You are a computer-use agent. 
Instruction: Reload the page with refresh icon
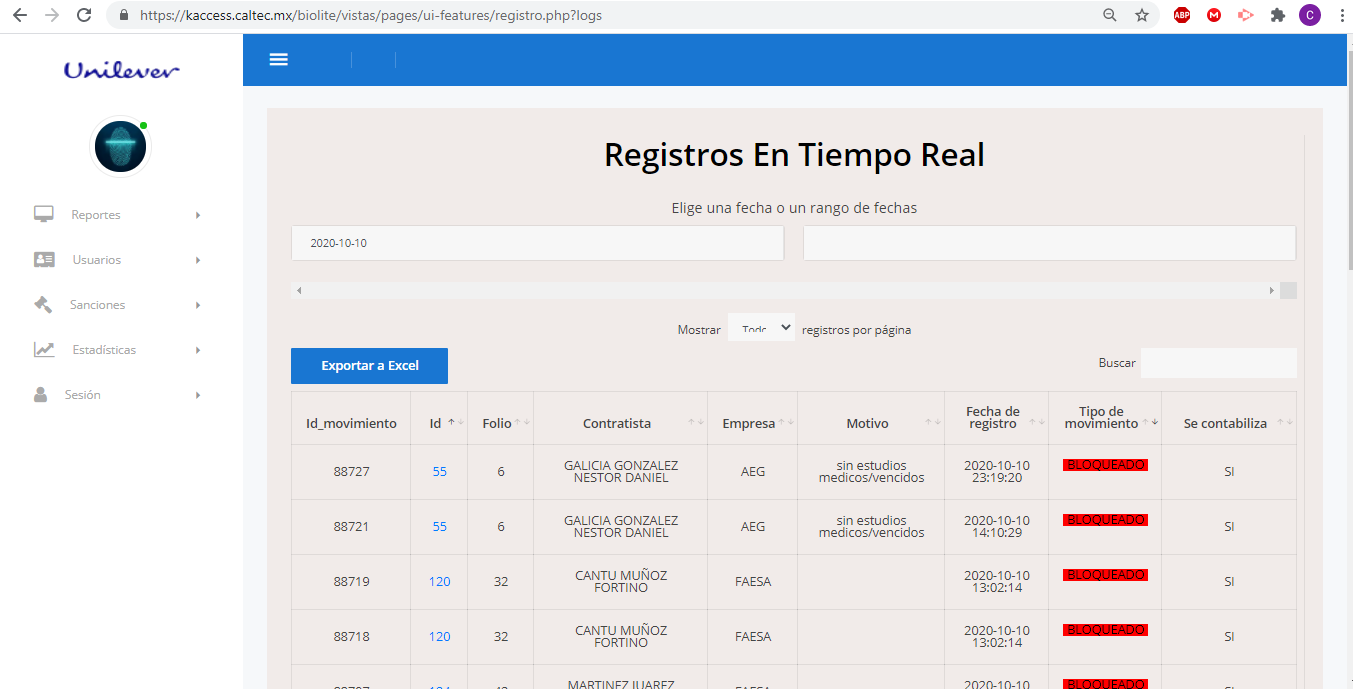coord(84,15)
